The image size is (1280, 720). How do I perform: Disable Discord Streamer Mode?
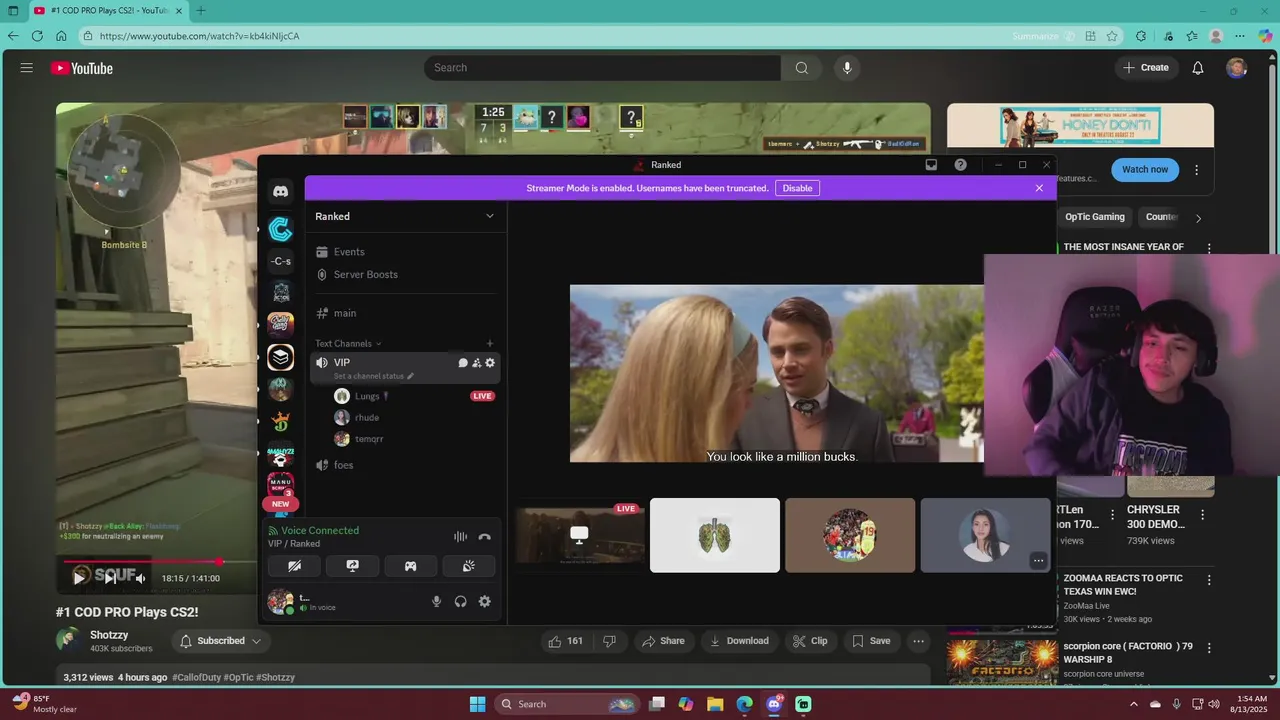[797, 188]
